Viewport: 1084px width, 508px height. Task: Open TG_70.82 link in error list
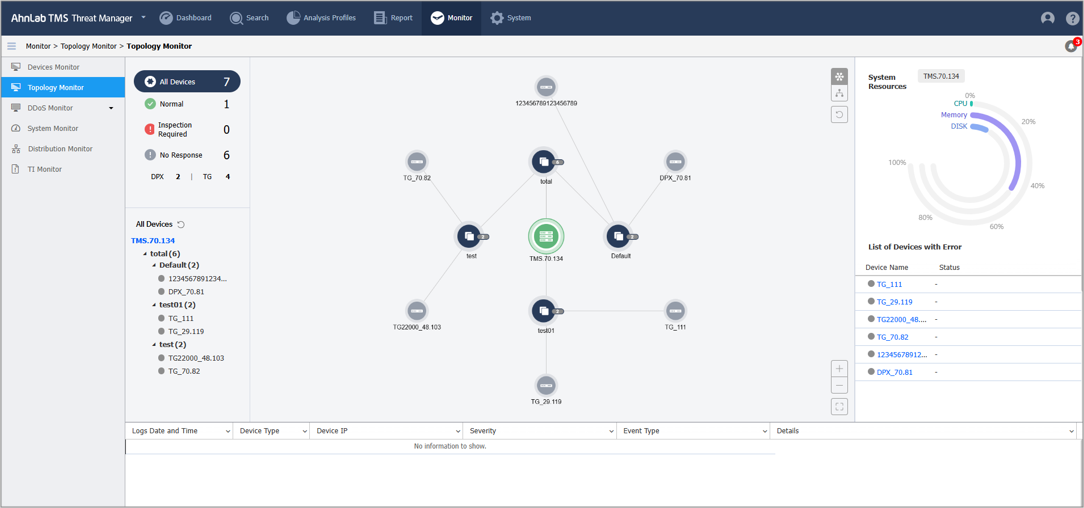892,337
